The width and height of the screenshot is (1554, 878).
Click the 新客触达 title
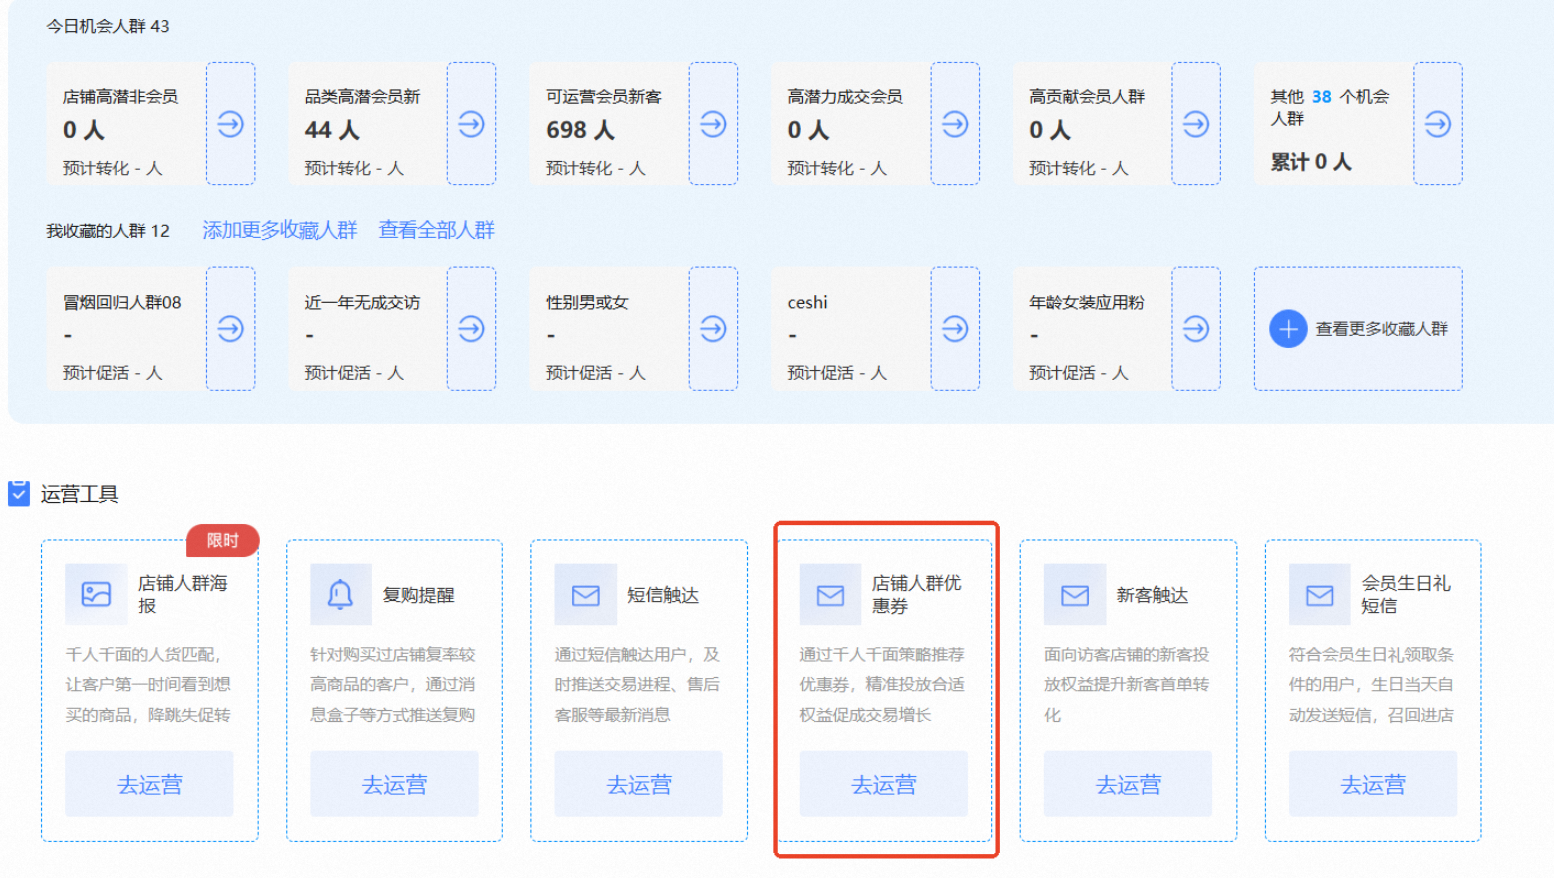1153,595
